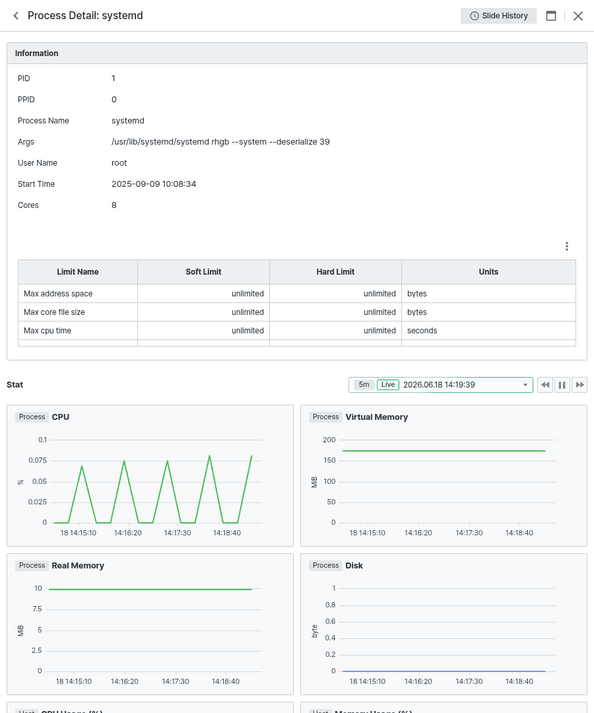The width and height of the screenshot is (594, 713).
Task: Toggle the Live mode badge
Action: coord(388,385)
